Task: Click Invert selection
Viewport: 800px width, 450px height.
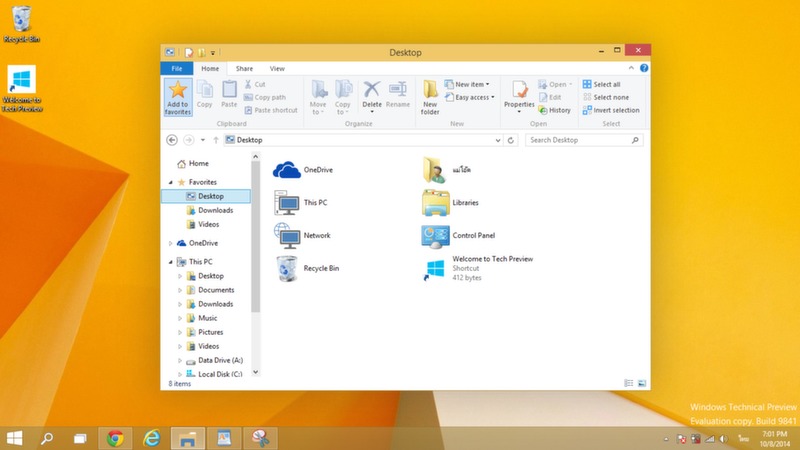Action: pyautogui.click(x=611, y=110)
